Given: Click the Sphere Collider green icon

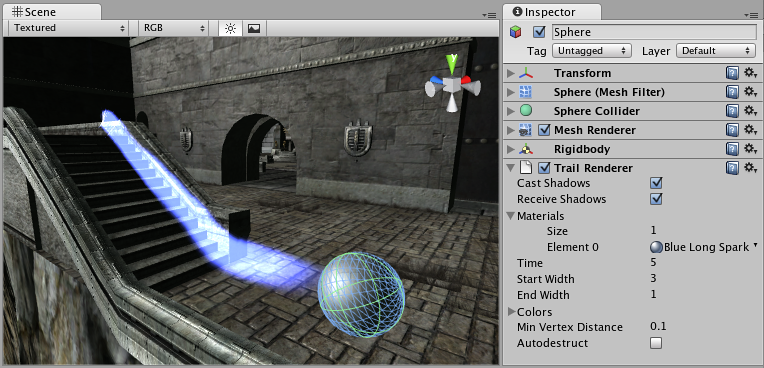Looking at the screenshot, I should [526, 111].
